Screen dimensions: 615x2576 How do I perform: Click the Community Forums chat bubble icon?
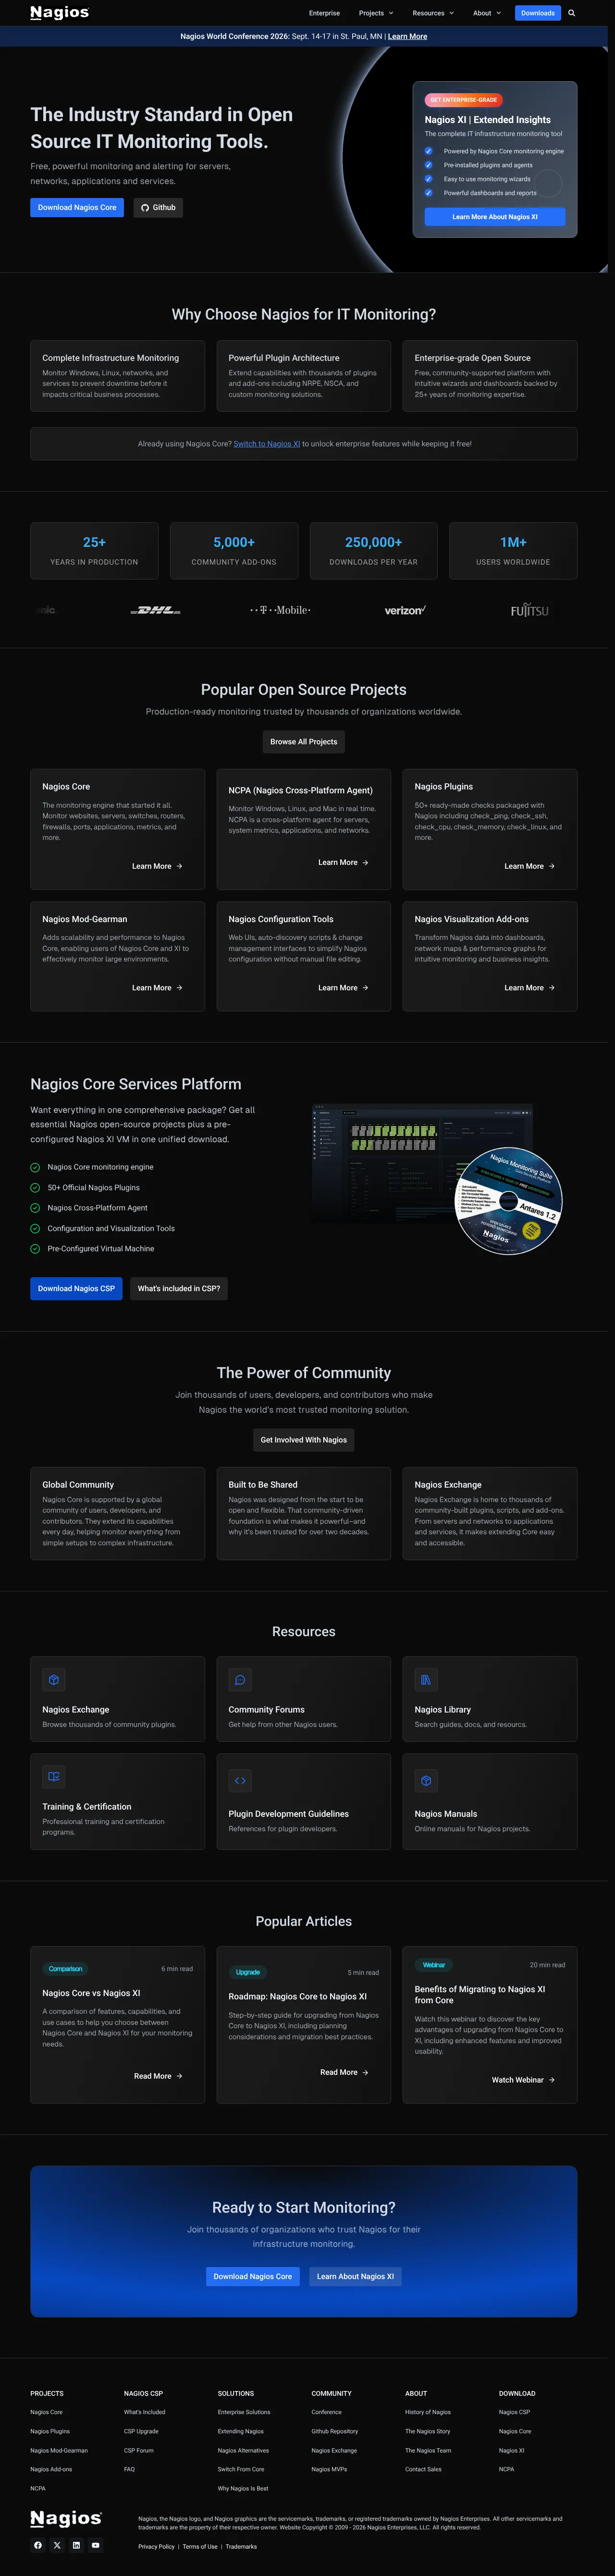point(240,1680)
